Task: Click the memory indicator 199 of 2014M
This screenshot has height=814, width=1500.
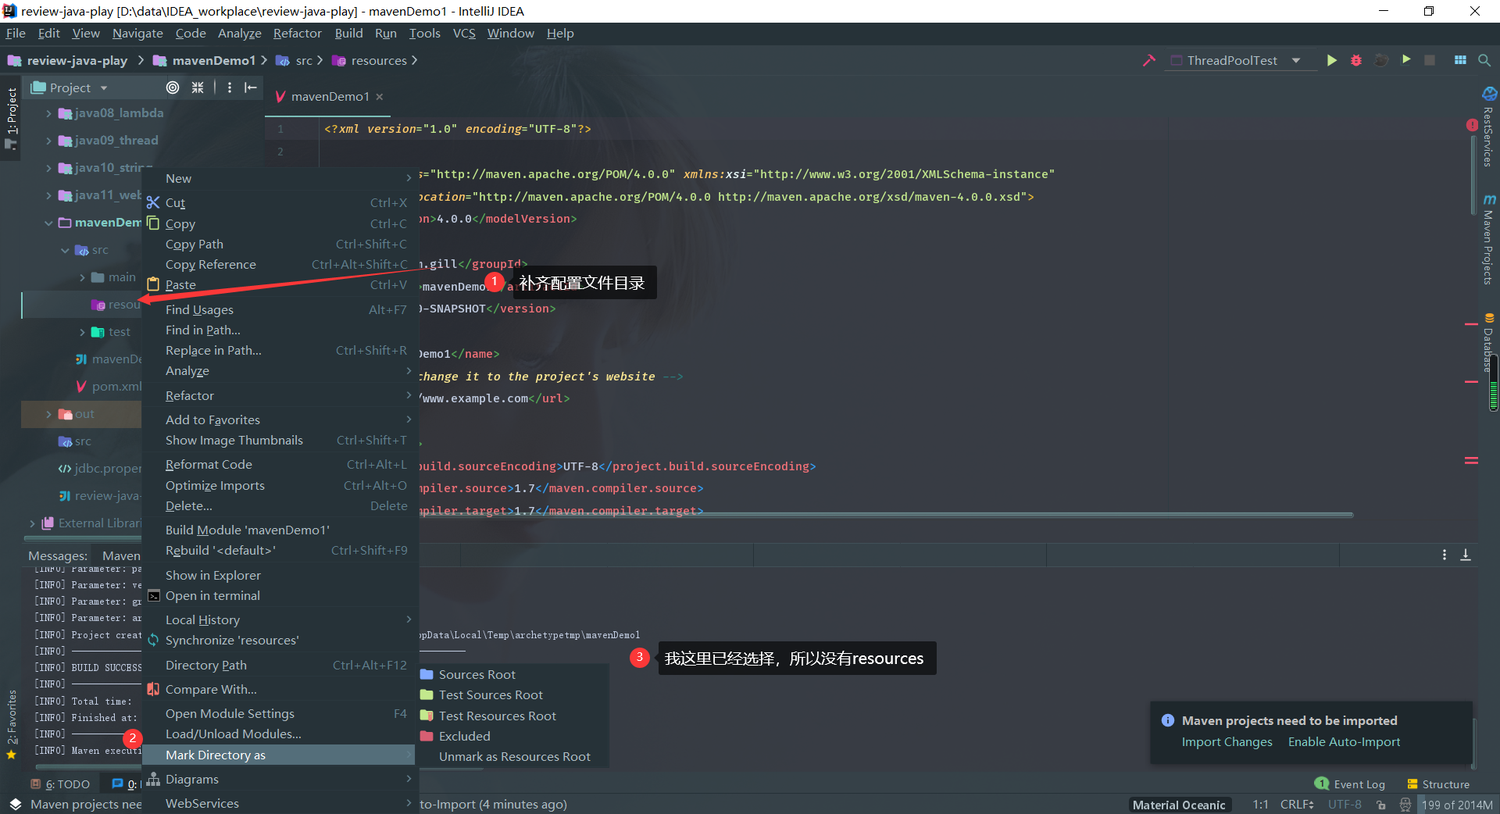Action: [x=1457, y=804]
